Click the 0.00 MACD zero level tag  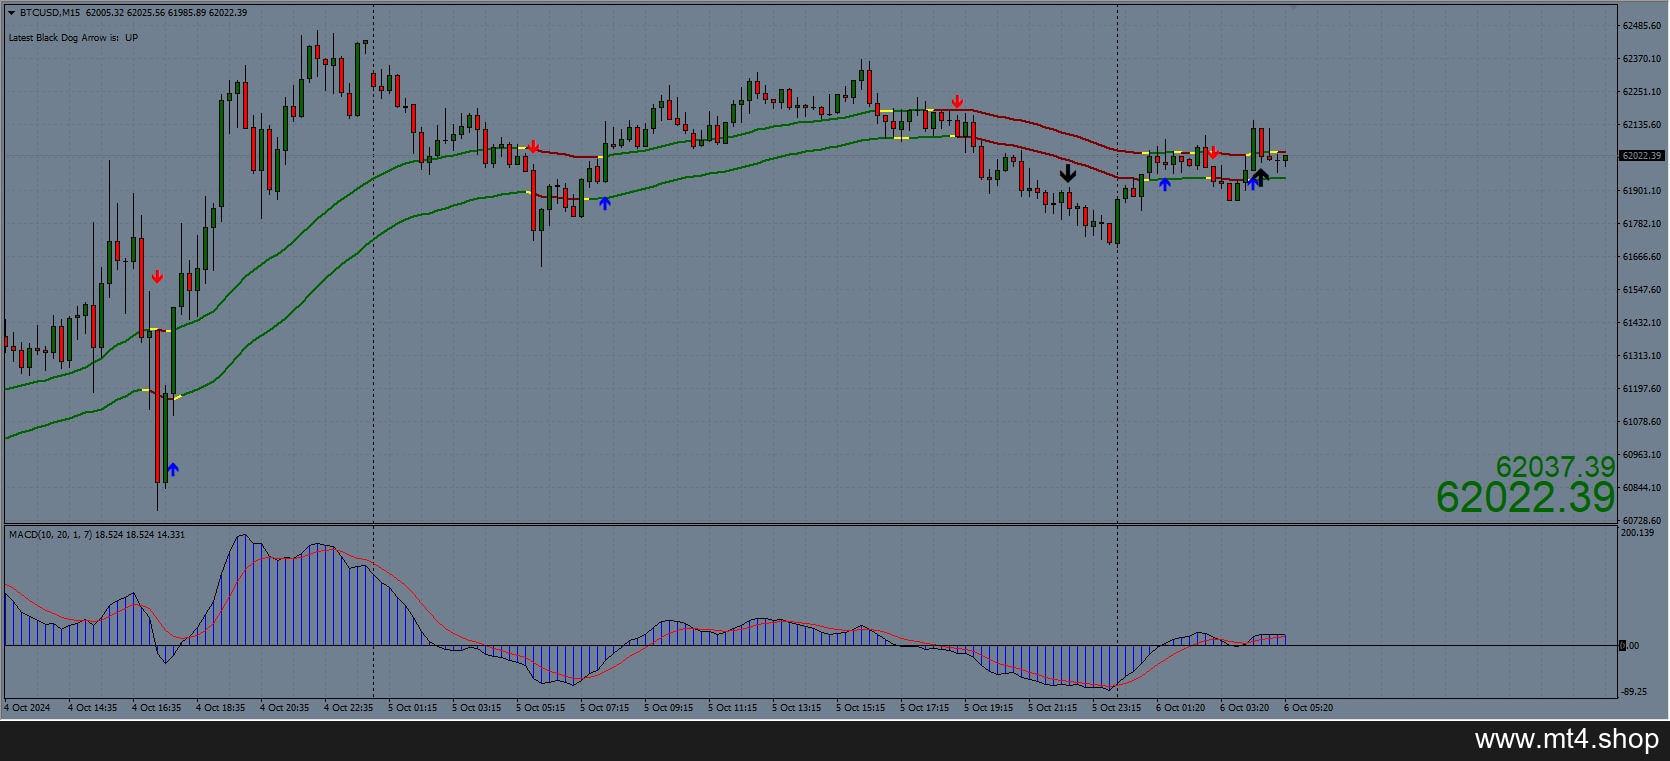coord(1630,646)
